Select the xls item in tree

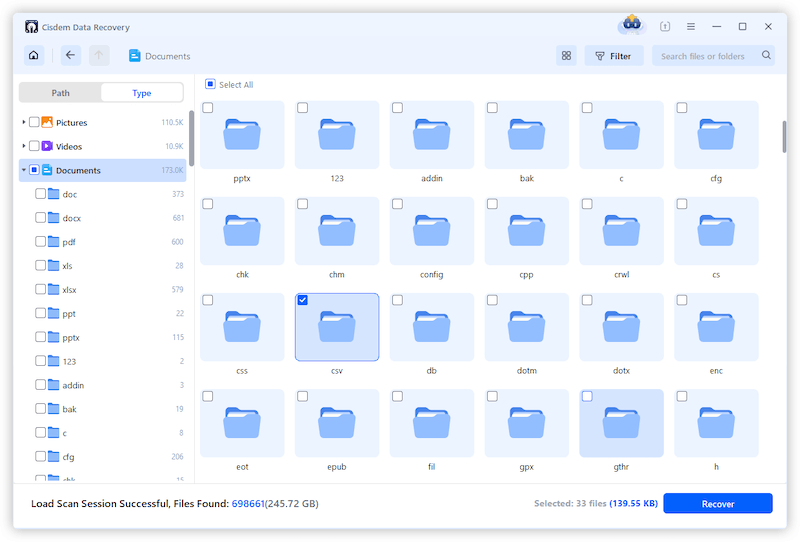point(103,265)
